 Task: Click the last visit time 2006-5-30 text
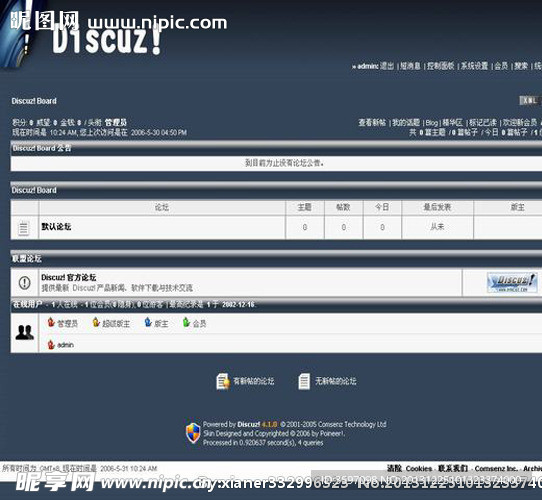click(x=159, y=132)
